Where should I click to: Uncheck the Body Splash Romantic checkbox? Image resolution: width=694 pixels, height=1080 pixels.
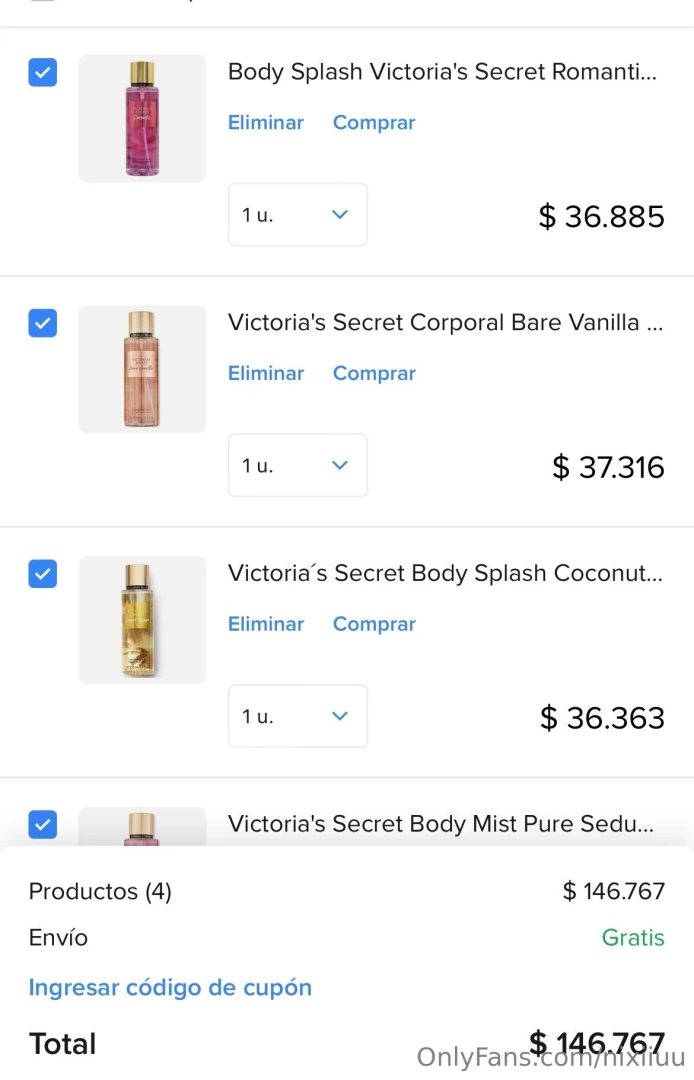42,72
